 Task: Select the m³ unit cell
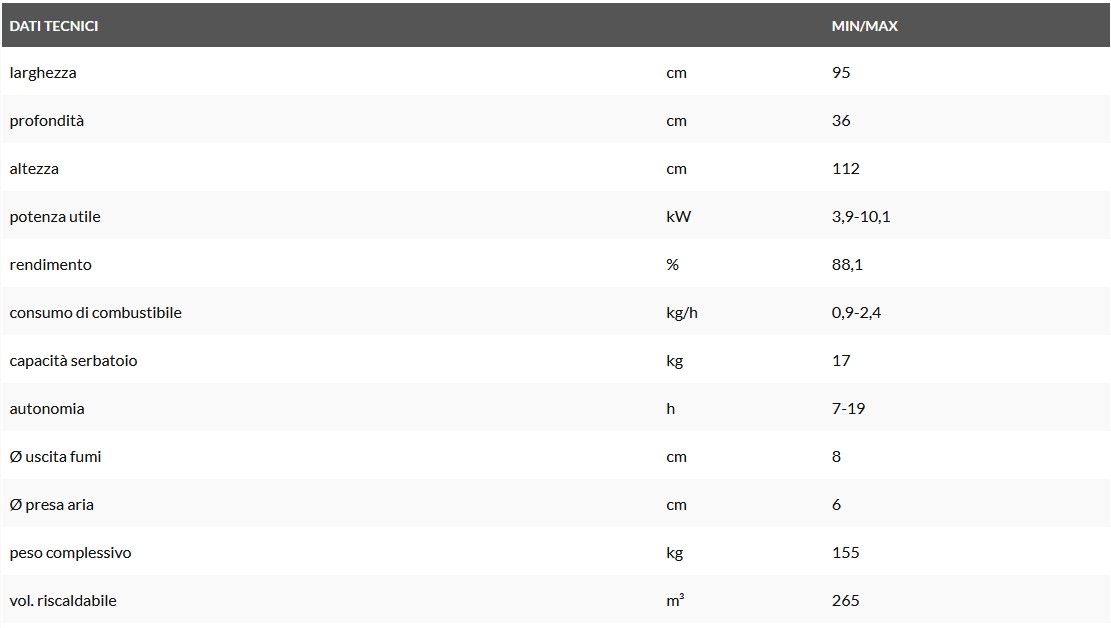click(675, 601)
